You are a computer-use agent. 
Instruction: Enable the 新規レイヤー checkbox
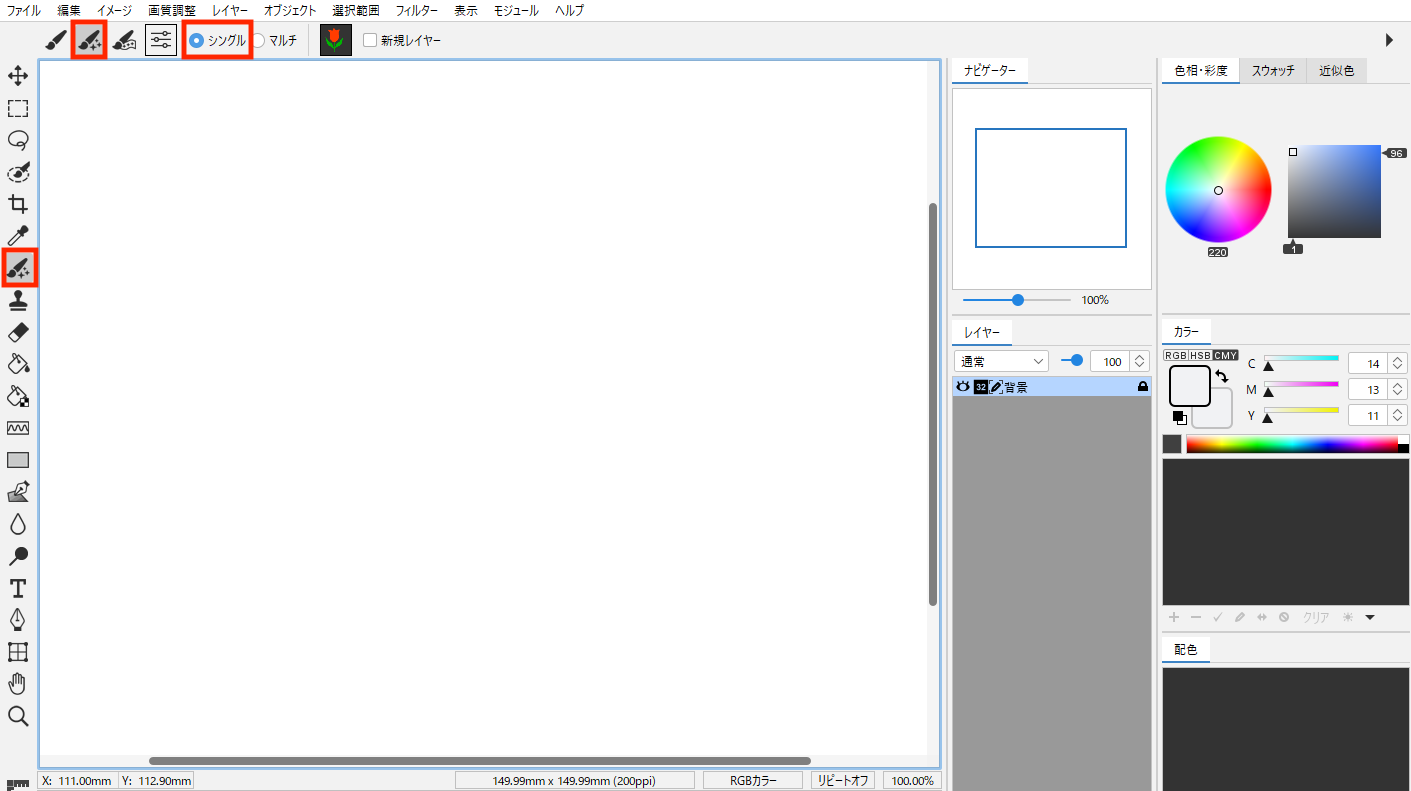click(370, 41)
